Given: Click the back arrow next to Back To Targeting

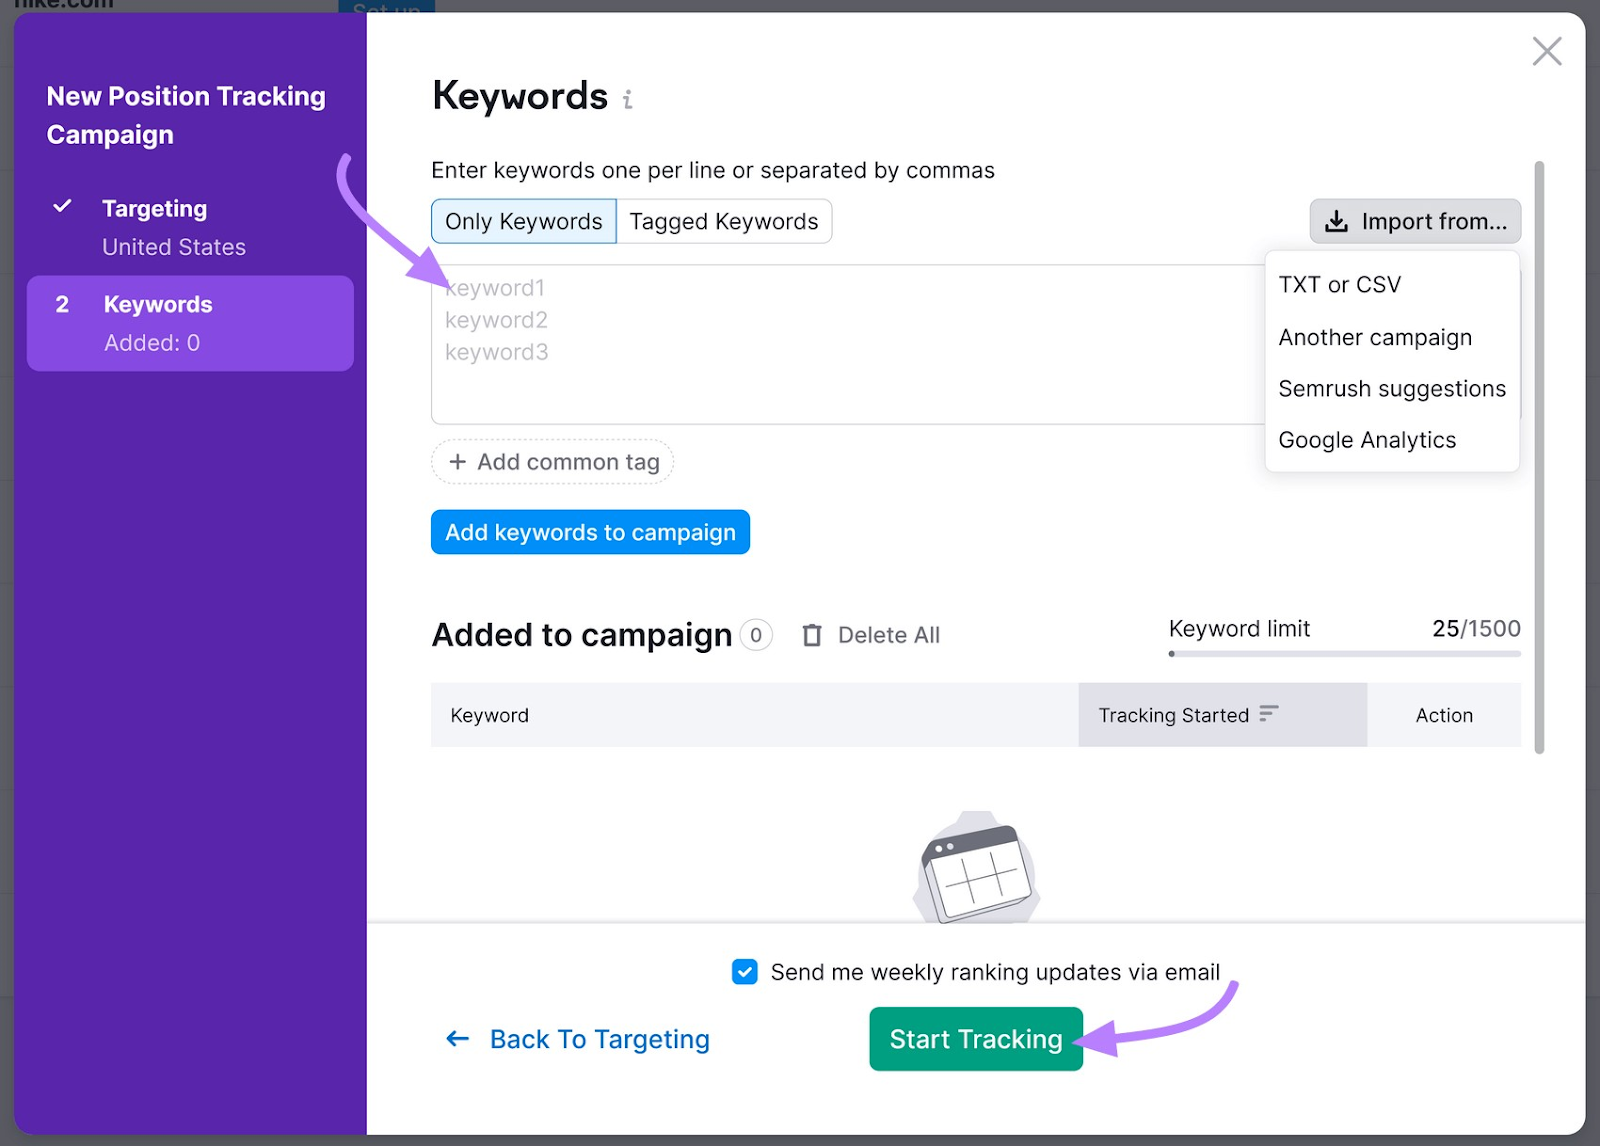Looking at the screenshot, I should [x=456, y=1039].
